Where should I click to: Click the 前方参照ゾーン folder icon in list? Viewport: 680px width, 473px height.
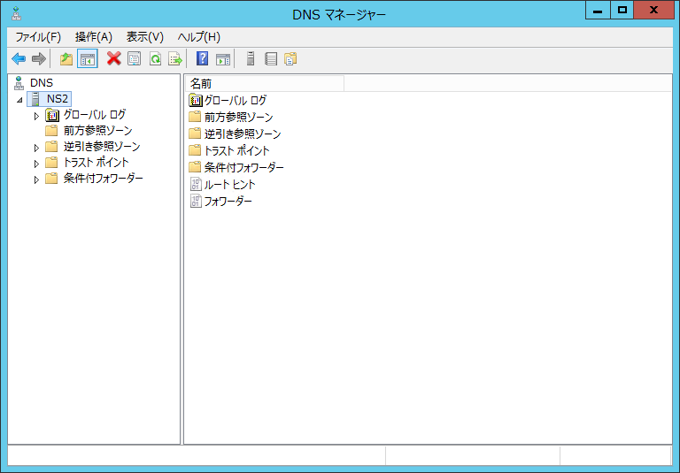click(195, 117)
